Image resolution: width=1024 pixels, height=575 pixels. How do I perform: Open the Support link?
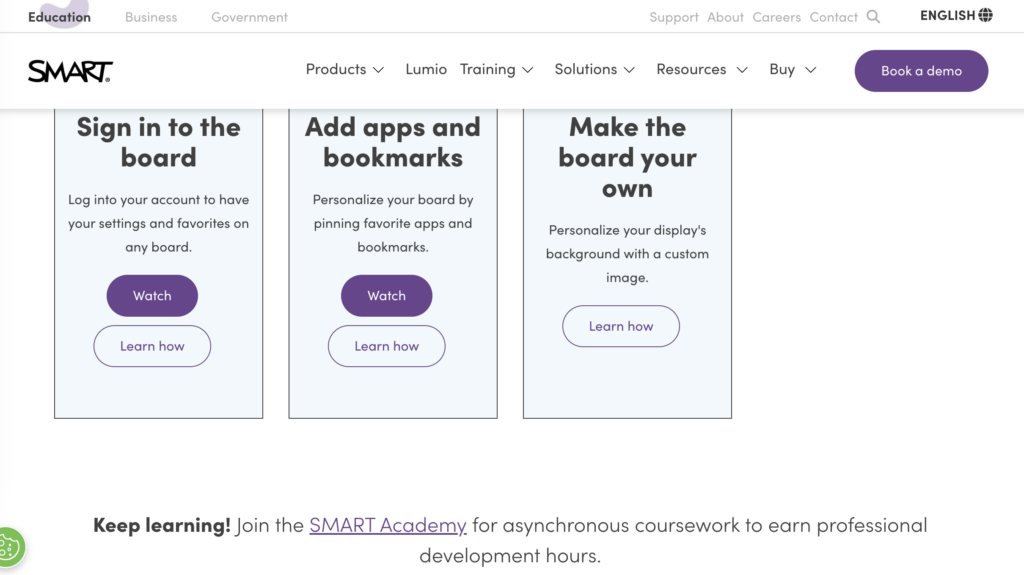click(x=674, y=17)
